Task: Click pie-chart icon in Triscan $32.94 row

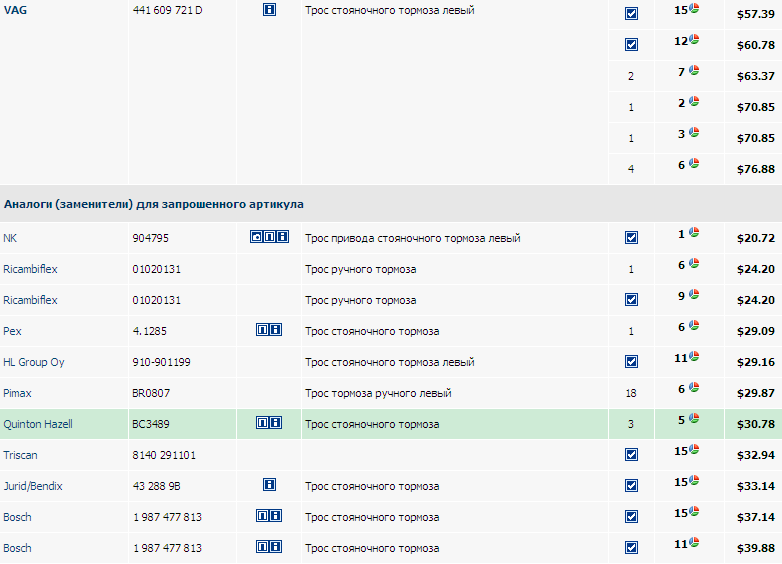Action: 694,449
